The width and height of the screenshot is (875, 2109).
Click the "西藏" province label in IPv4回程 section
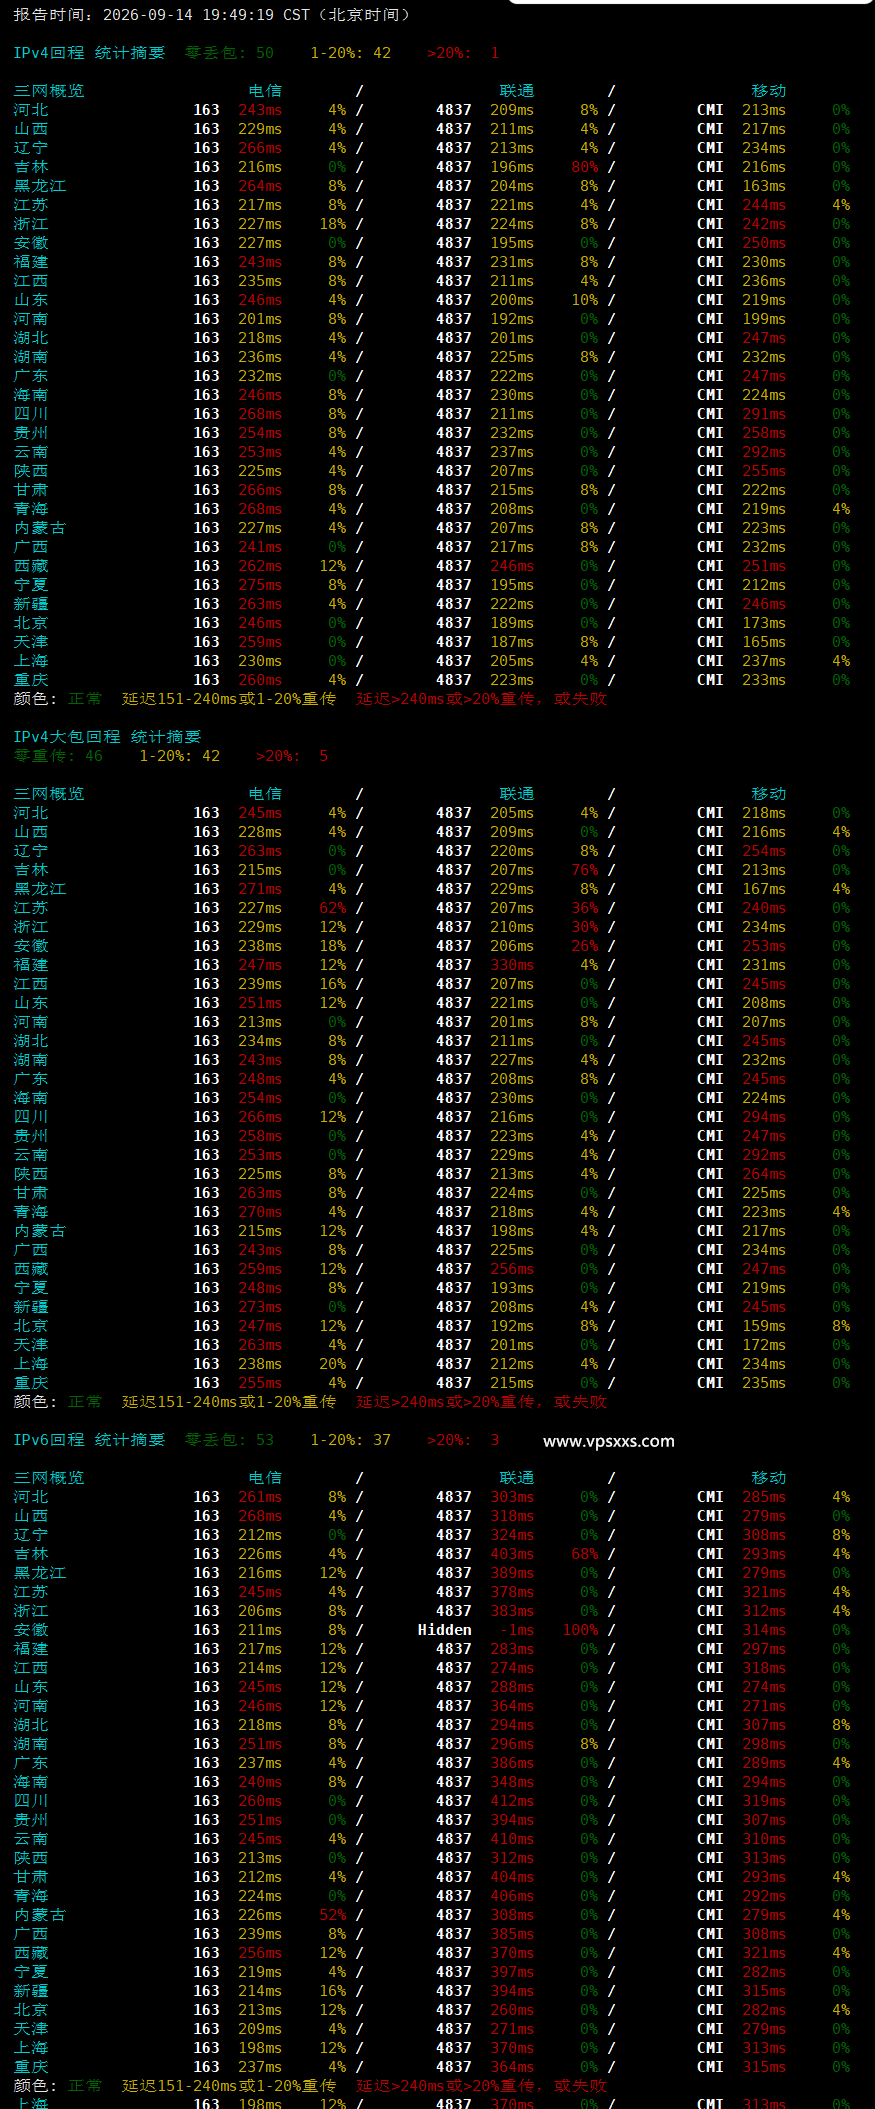point(31,566)
